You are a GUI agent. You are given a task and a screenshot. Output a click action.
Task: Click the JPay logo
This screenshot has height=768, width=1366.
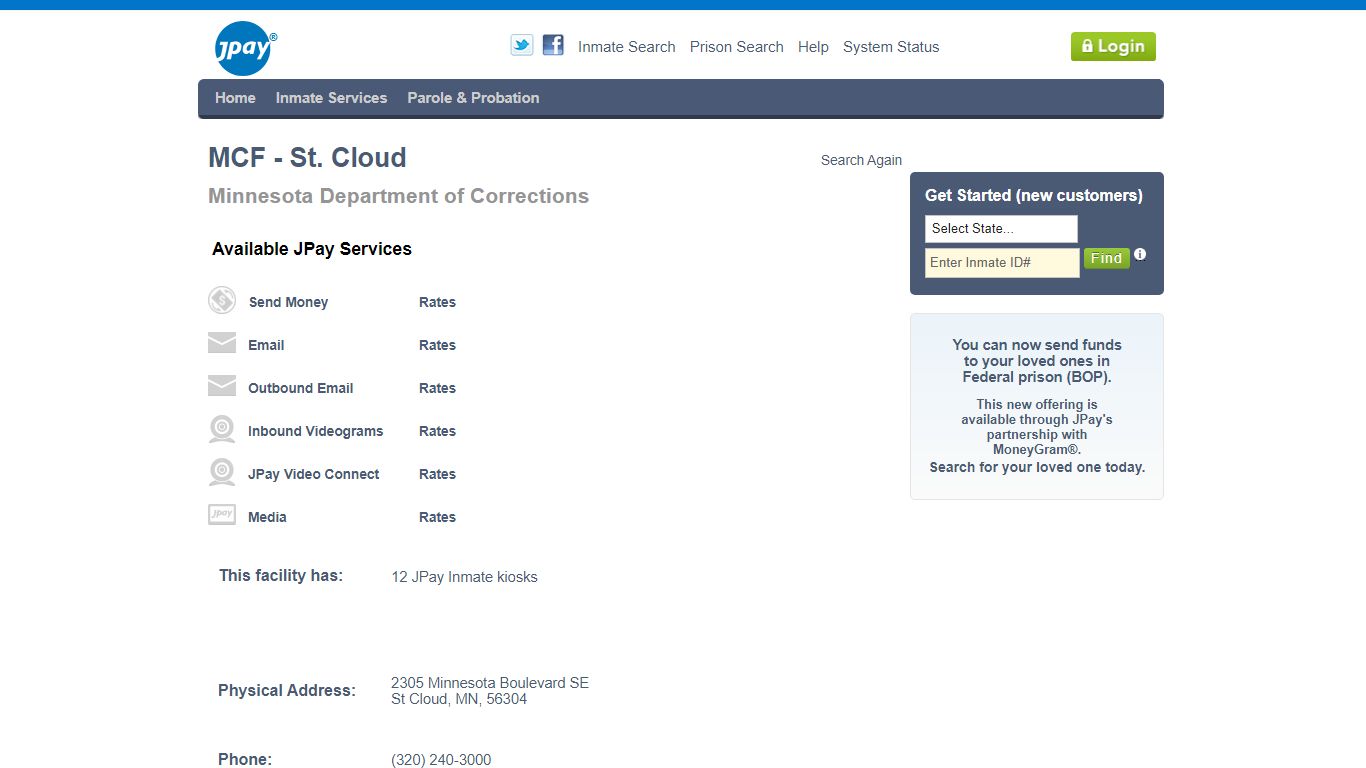pos(245,48)
